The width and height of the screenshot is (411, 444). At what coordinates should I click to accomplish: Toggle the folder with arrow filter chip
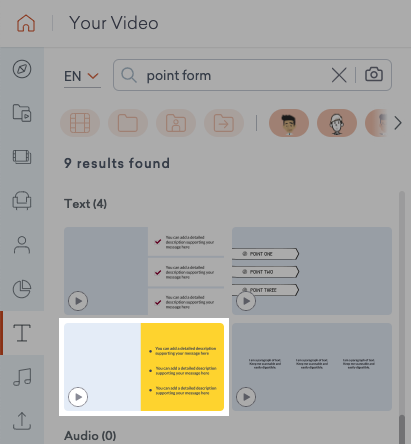point(224,123)
